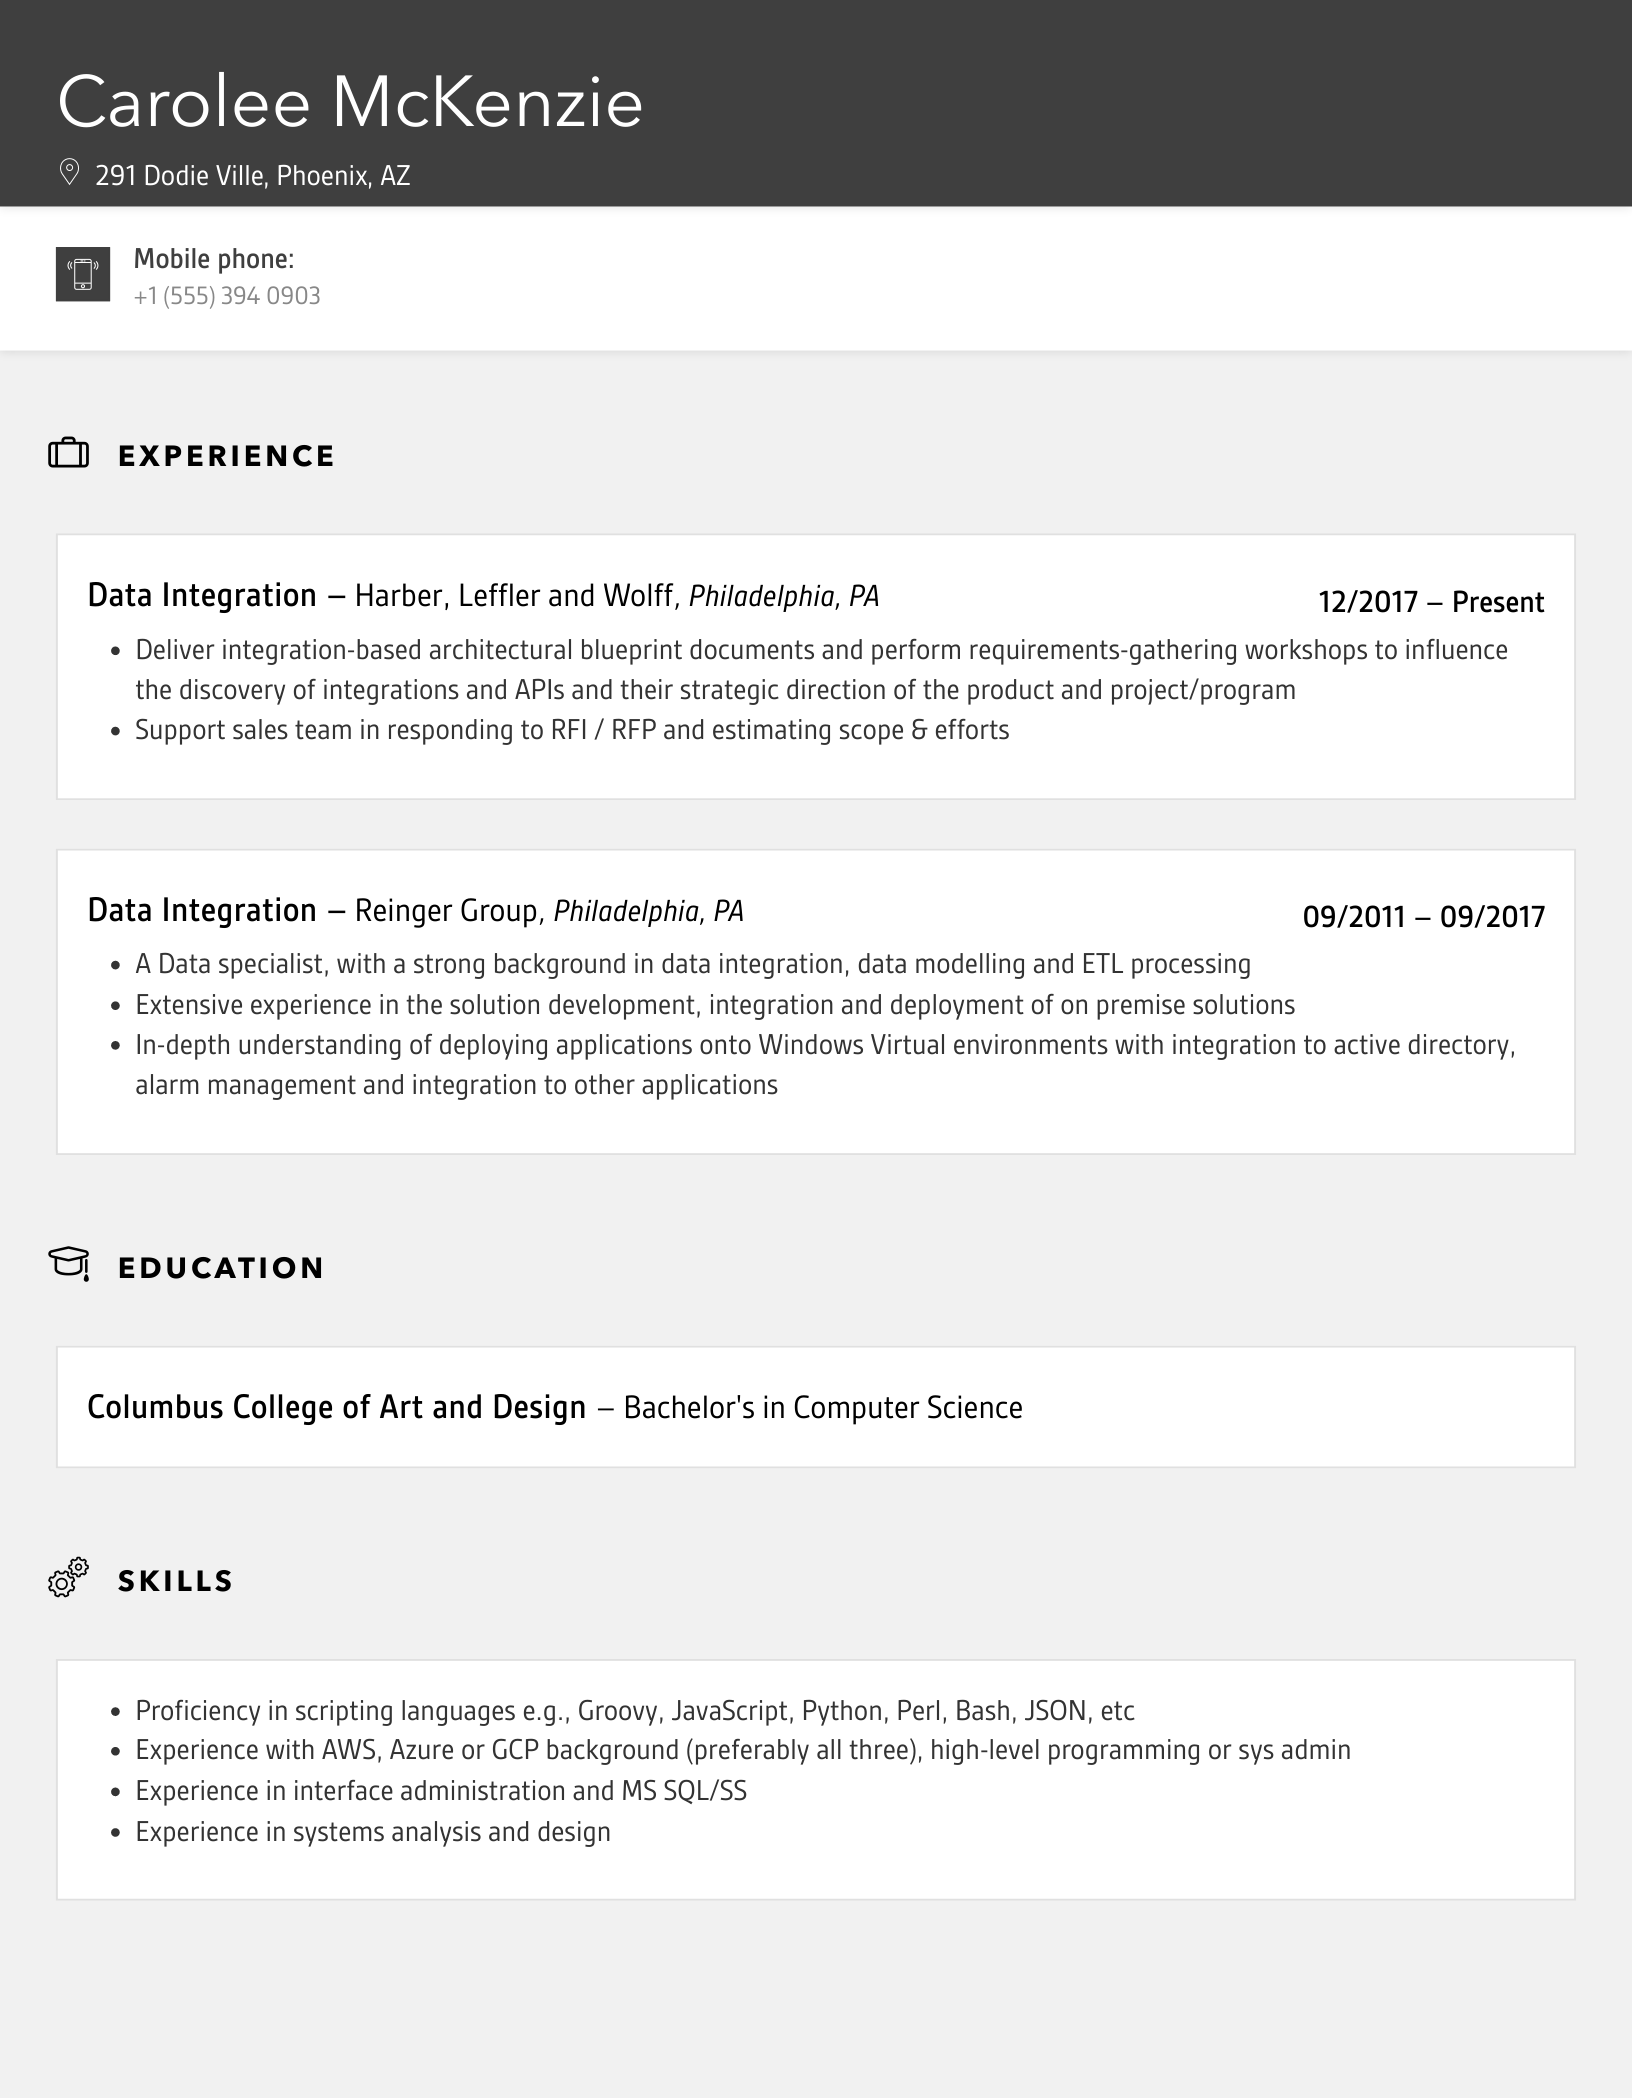This screenshot has width=1632, height=2098.
Task: Click the Mobile phone label
Action: point(214,259)
